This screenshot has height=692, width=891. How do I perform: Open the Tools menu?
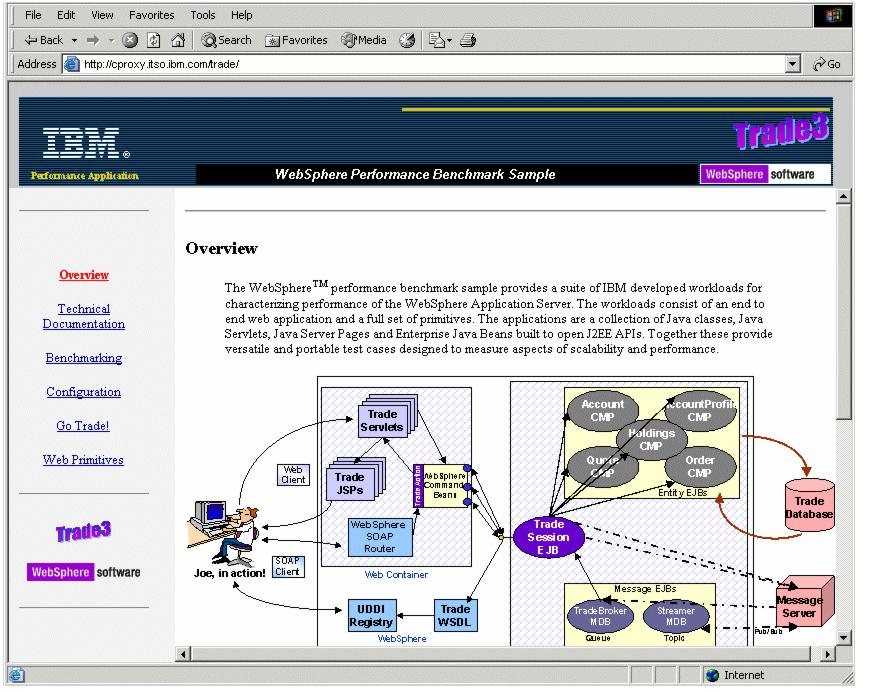(x=203, y=15)
